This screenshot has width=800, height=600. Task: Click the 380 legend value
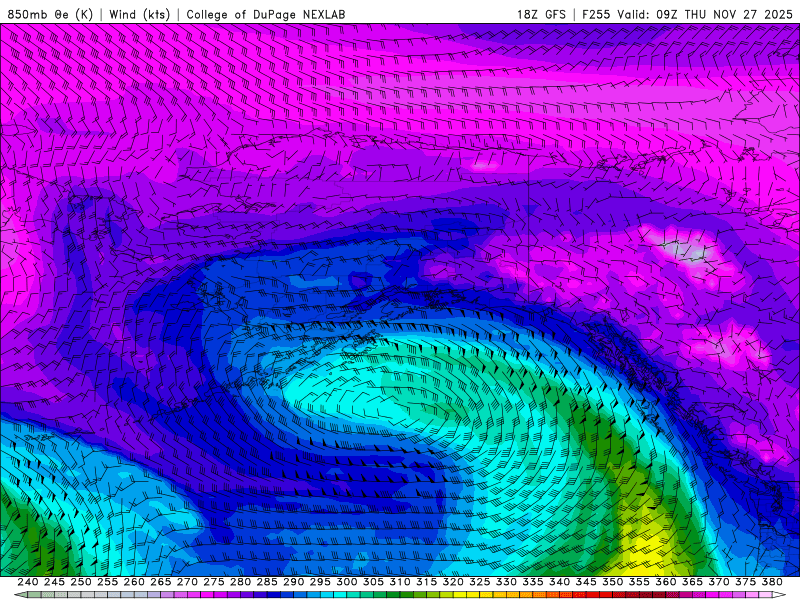click(772, 582)
